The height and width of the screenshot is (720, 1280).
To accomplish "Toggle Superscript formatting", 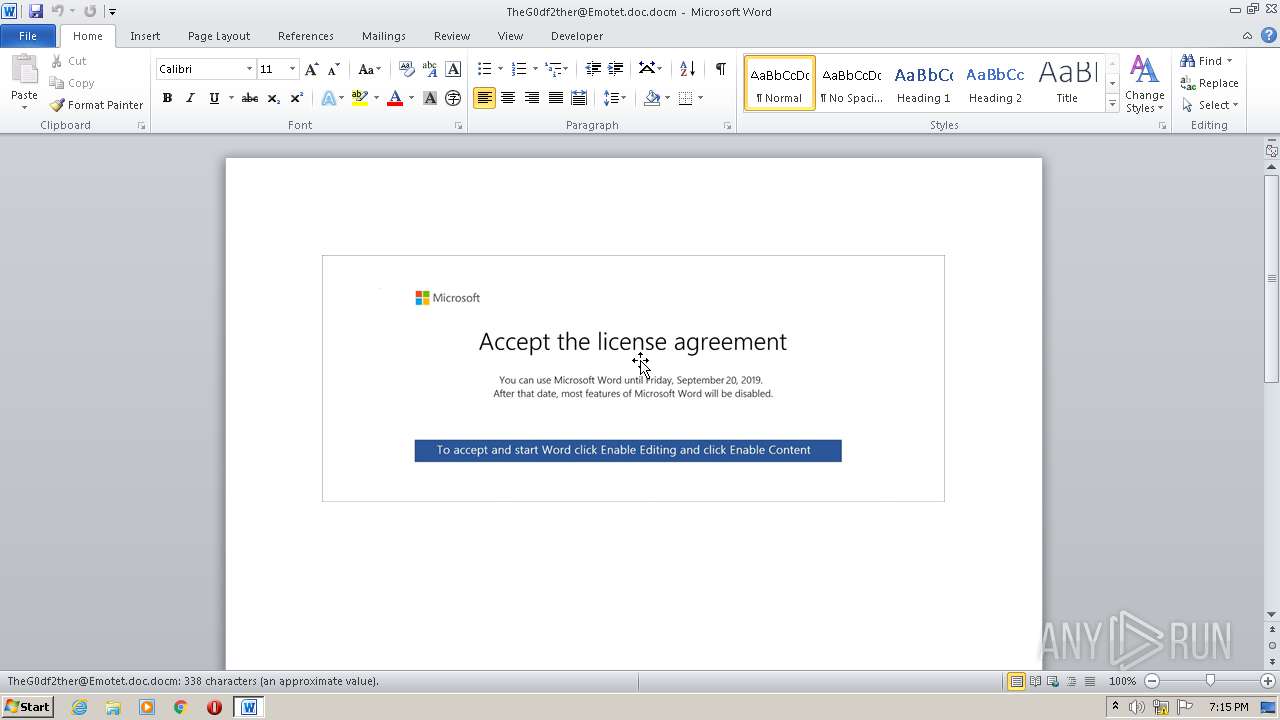I will (x=296, y=98).
